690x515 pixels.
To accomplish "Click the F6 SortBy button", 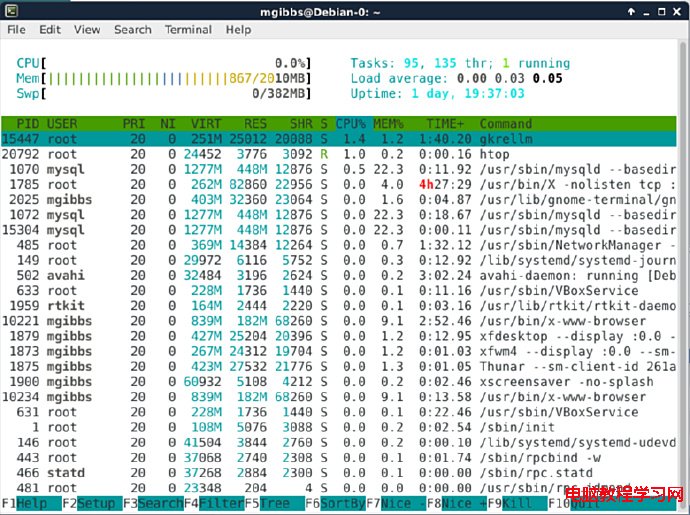I will pyautogui.click(x=335, y=503).
